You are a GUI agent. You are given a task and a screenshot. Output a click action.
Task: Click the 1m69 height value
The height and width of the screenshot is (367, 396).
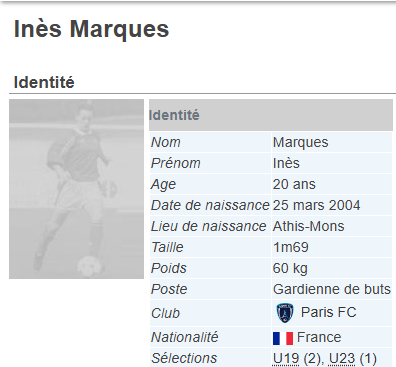point(291,247)
